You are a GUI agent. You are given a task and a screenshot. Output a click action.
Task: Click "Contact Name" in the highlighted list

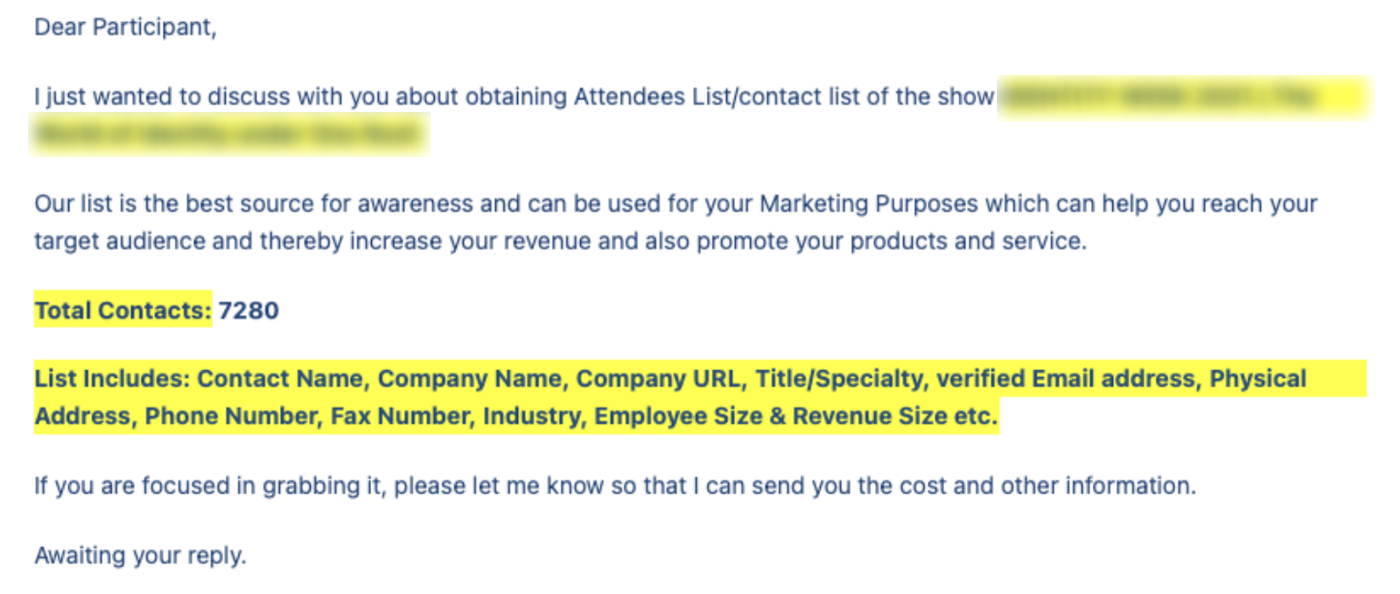[x=280, y=379]
